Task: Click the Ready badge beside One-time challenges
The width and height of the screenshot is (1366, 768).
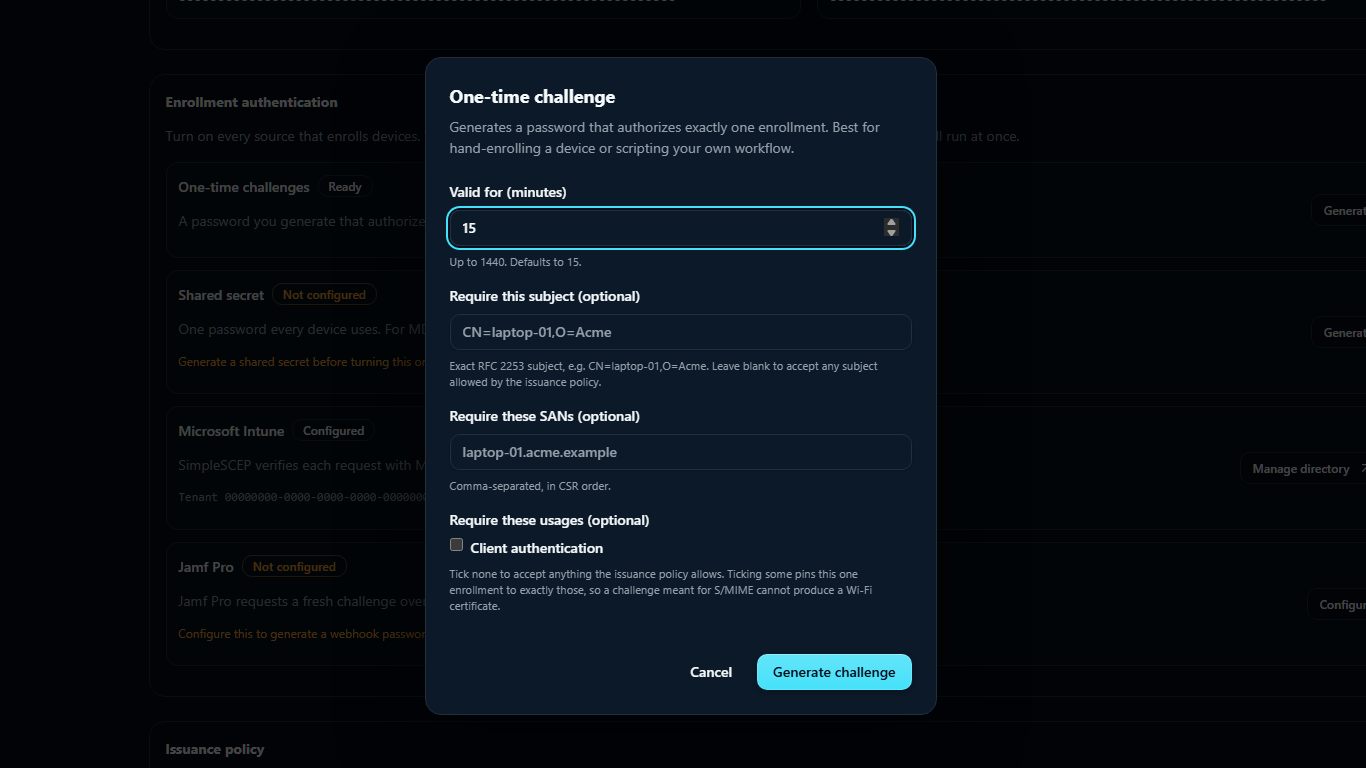Action: [345, 187]
